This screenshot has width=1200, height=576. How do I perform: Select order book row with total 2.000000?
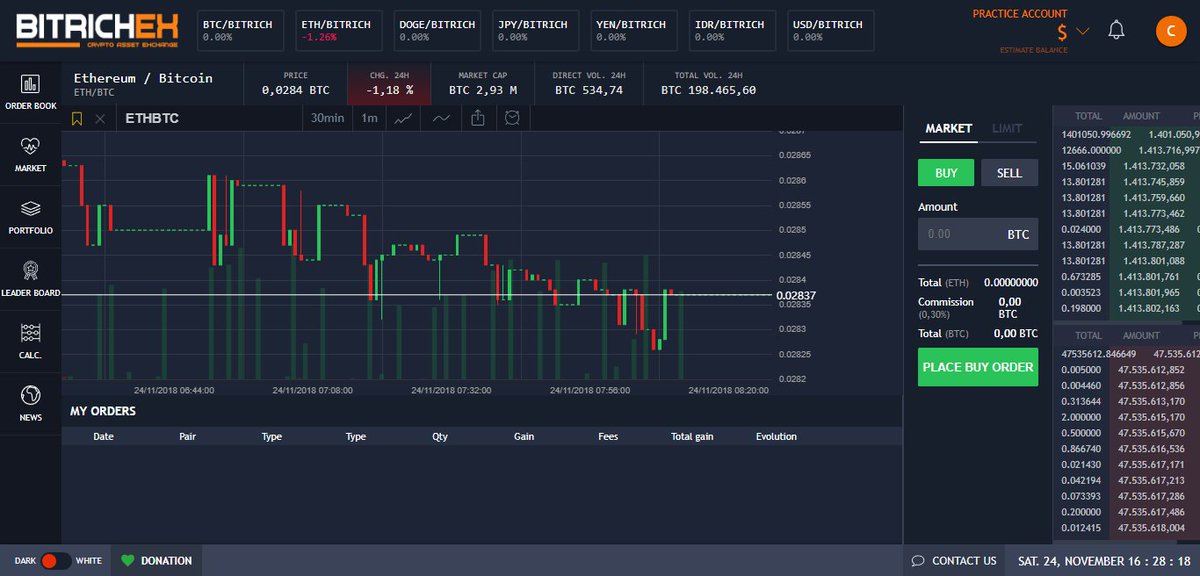point(1126,417)
